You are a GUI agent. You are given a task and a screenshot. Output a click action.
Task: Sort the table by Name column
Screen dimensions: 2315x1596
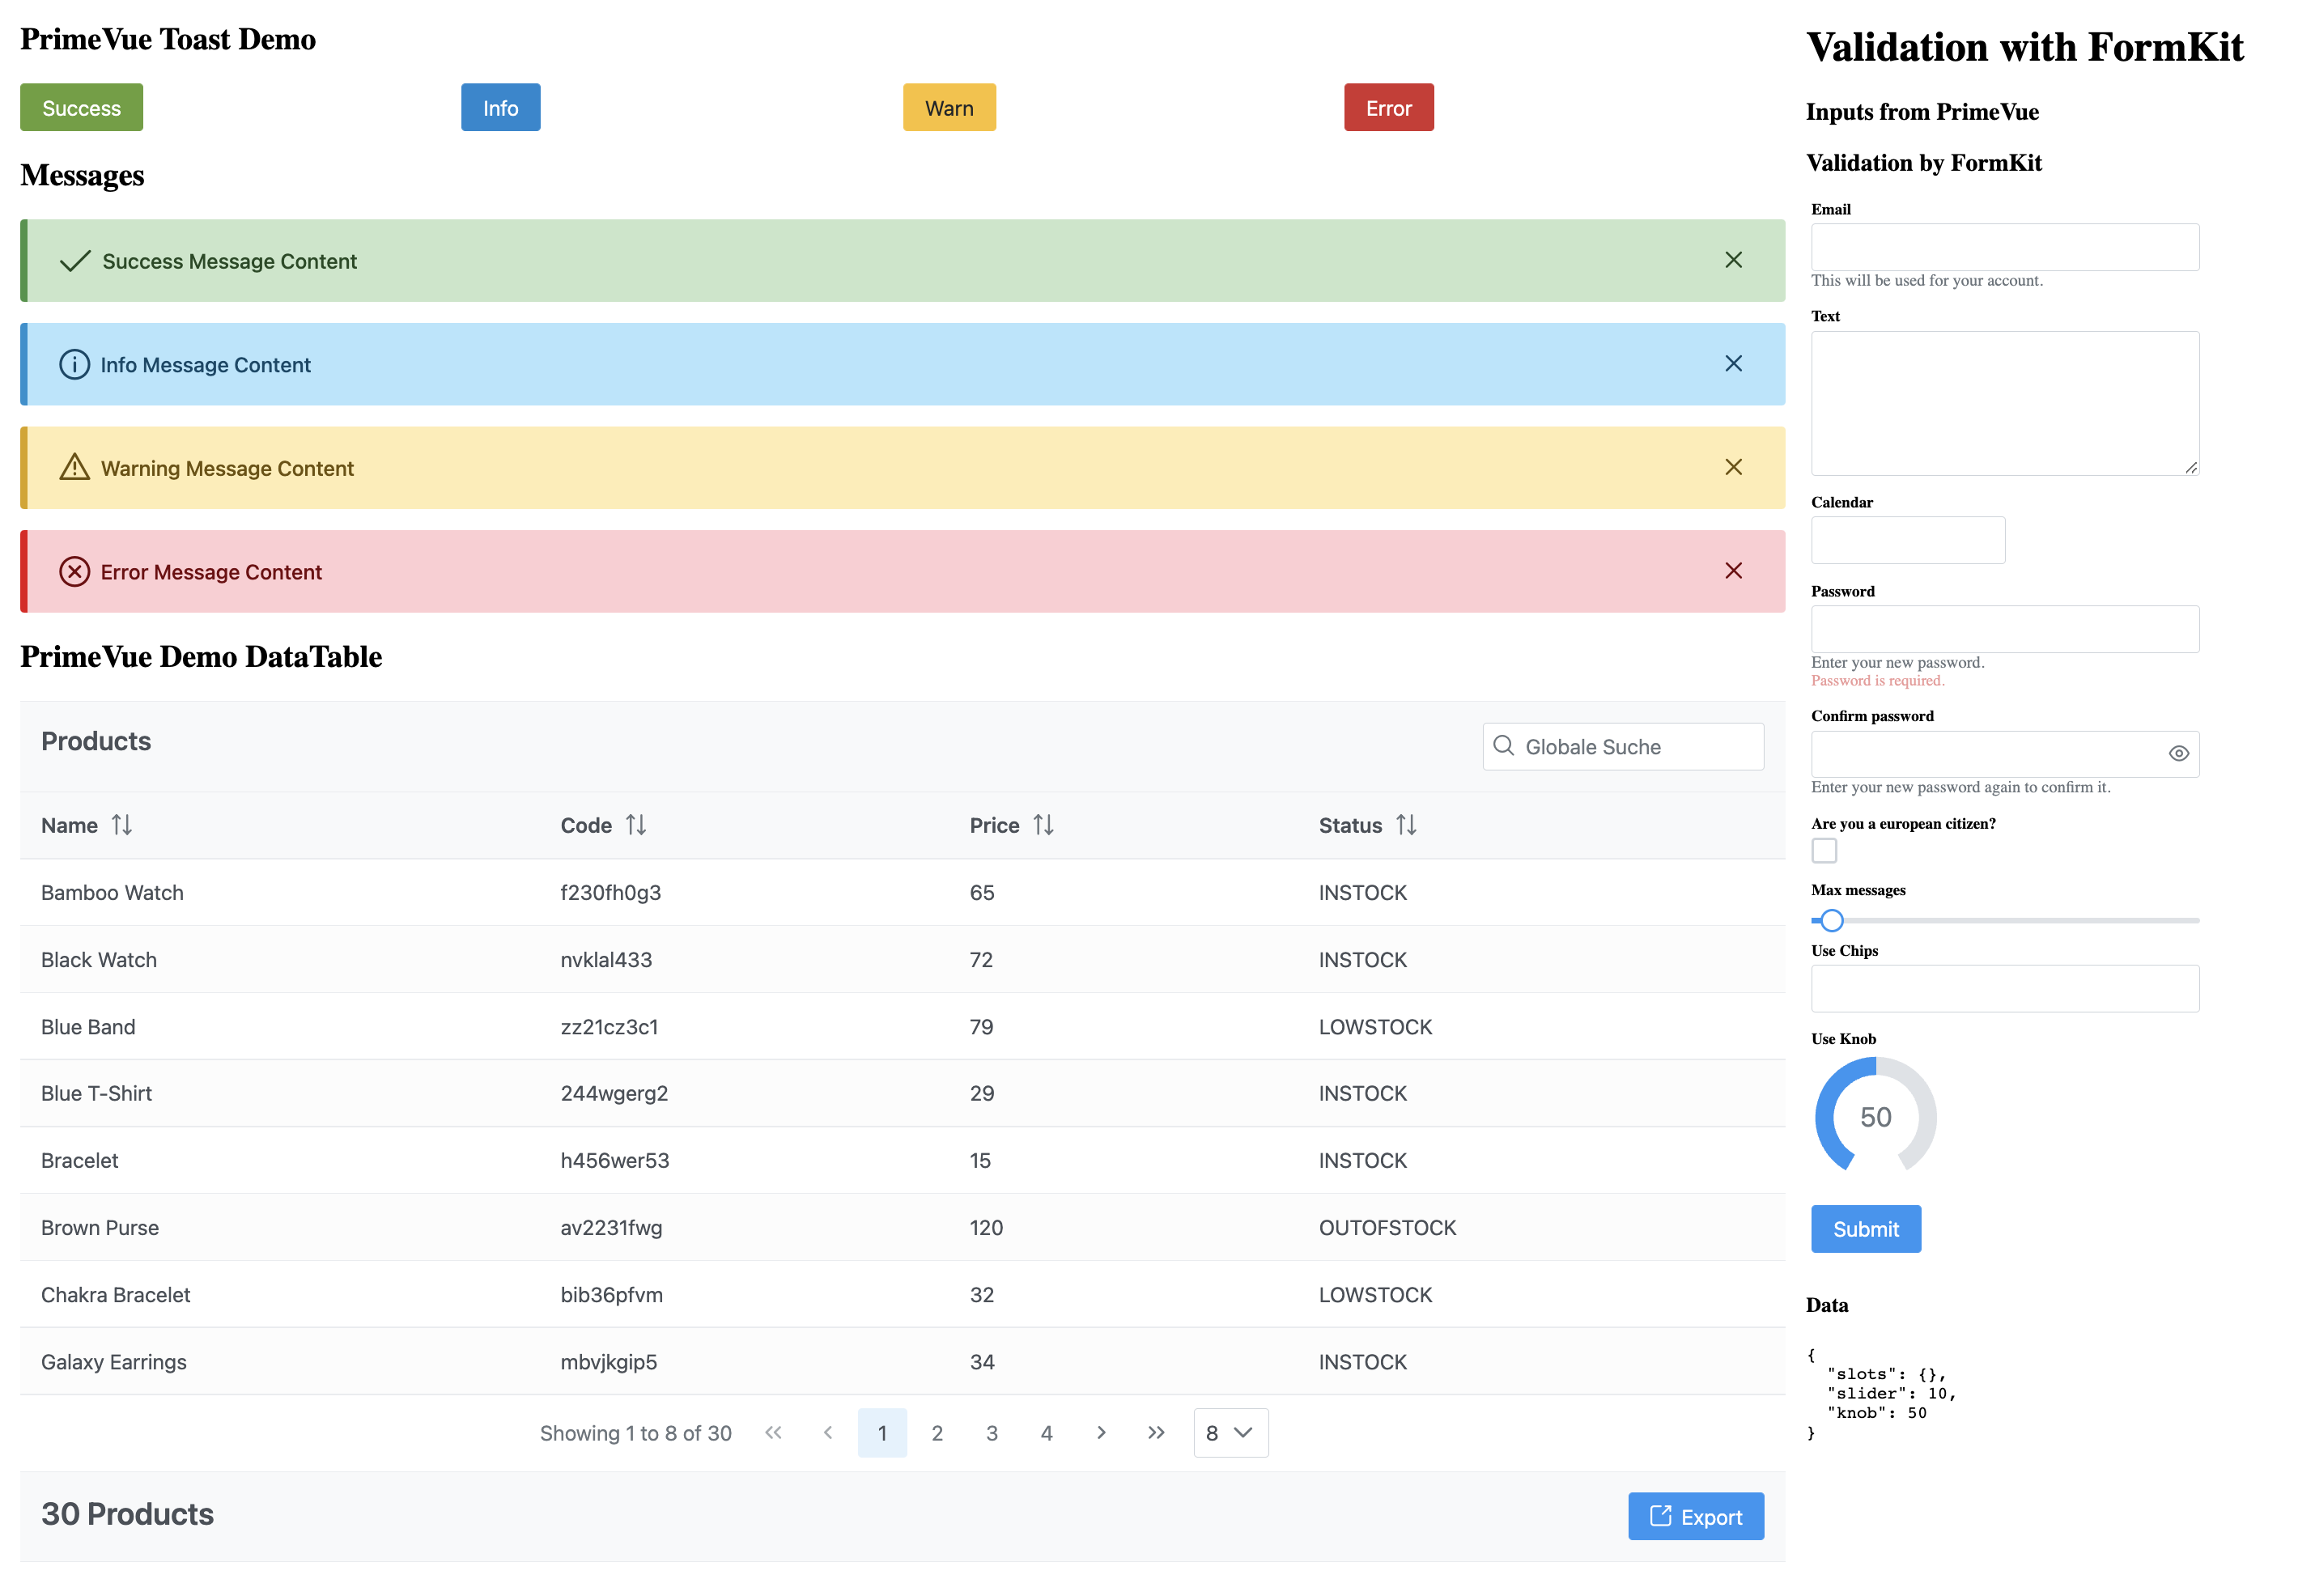pyautogui.click(x=122, y=825)
